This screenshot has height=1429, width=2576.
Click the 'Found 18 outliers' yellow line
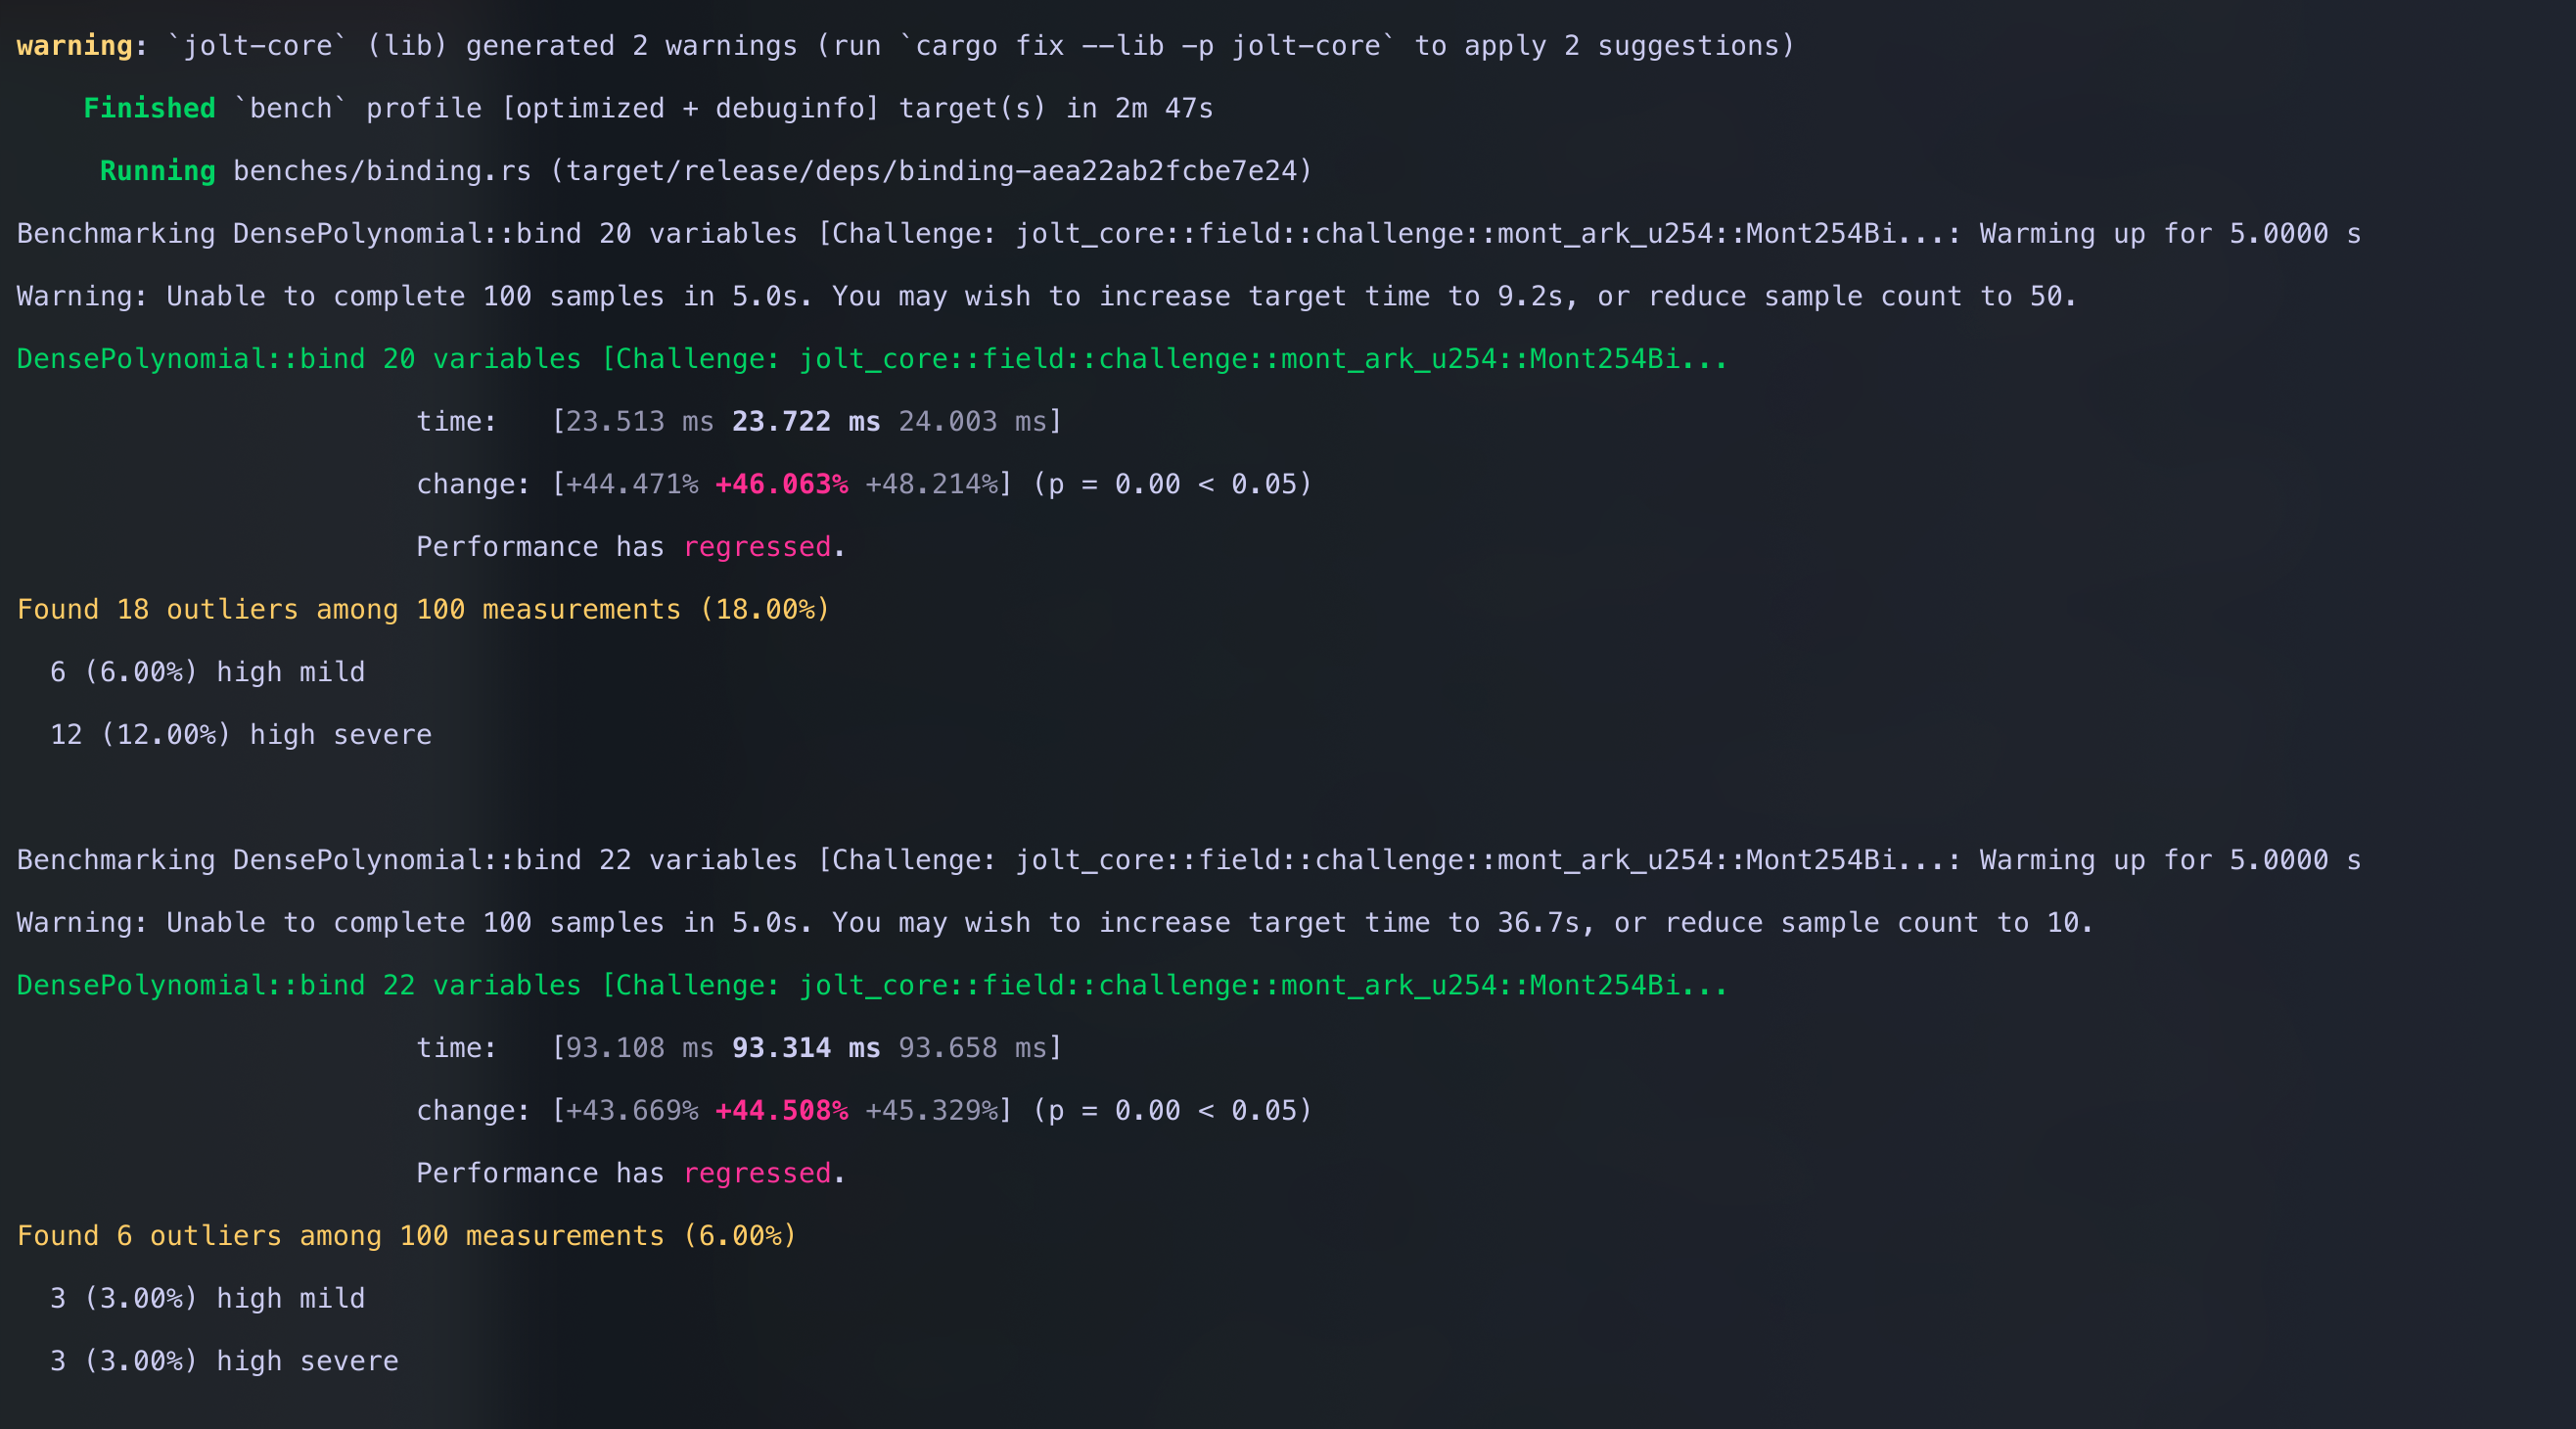[423, 609]
